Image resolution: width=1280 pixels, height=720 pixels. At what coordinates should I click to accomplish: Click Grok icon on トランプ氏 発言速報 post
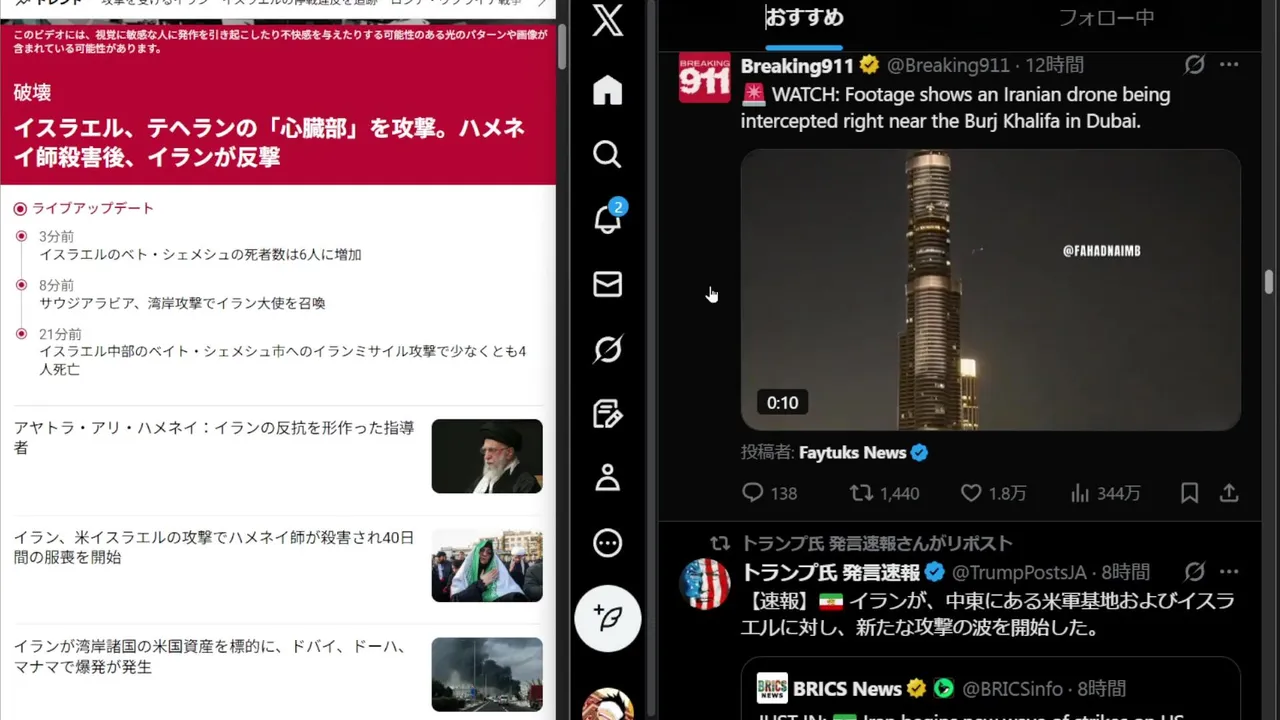pyautogui.click(x=1194, y=572)
